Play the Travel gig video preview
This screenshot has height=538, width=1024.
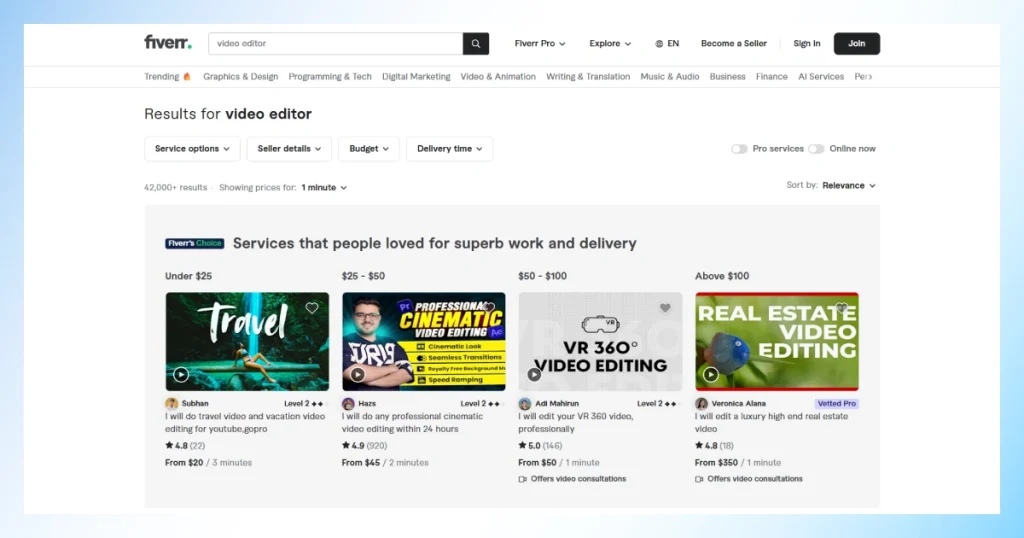click(181, 375)
